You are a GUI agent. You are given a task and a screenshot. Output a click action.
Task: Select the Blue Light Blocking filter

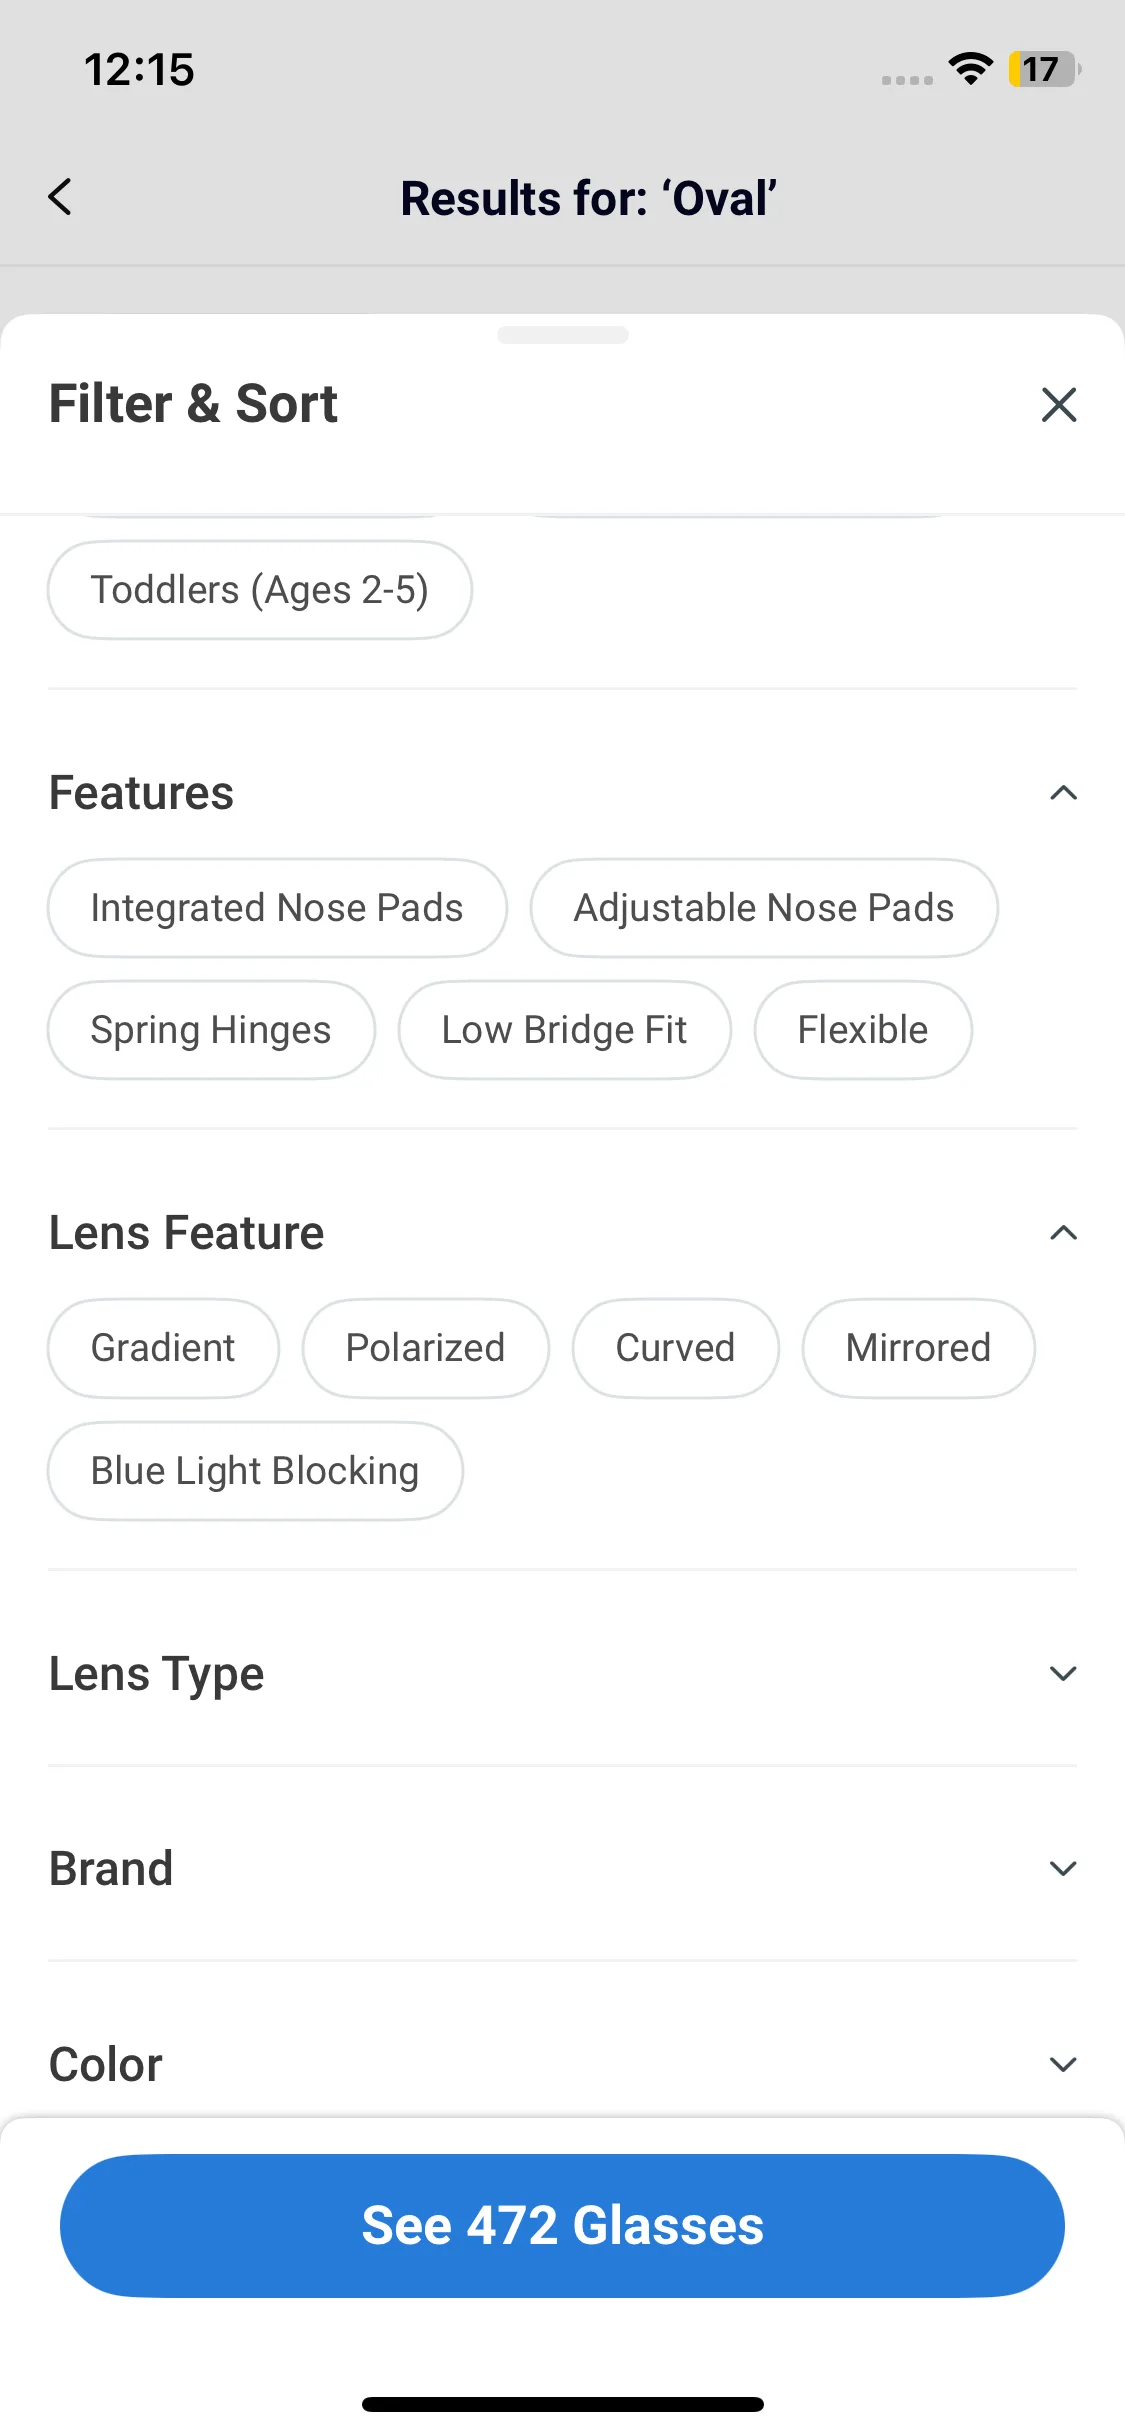tap(255, 1471)
